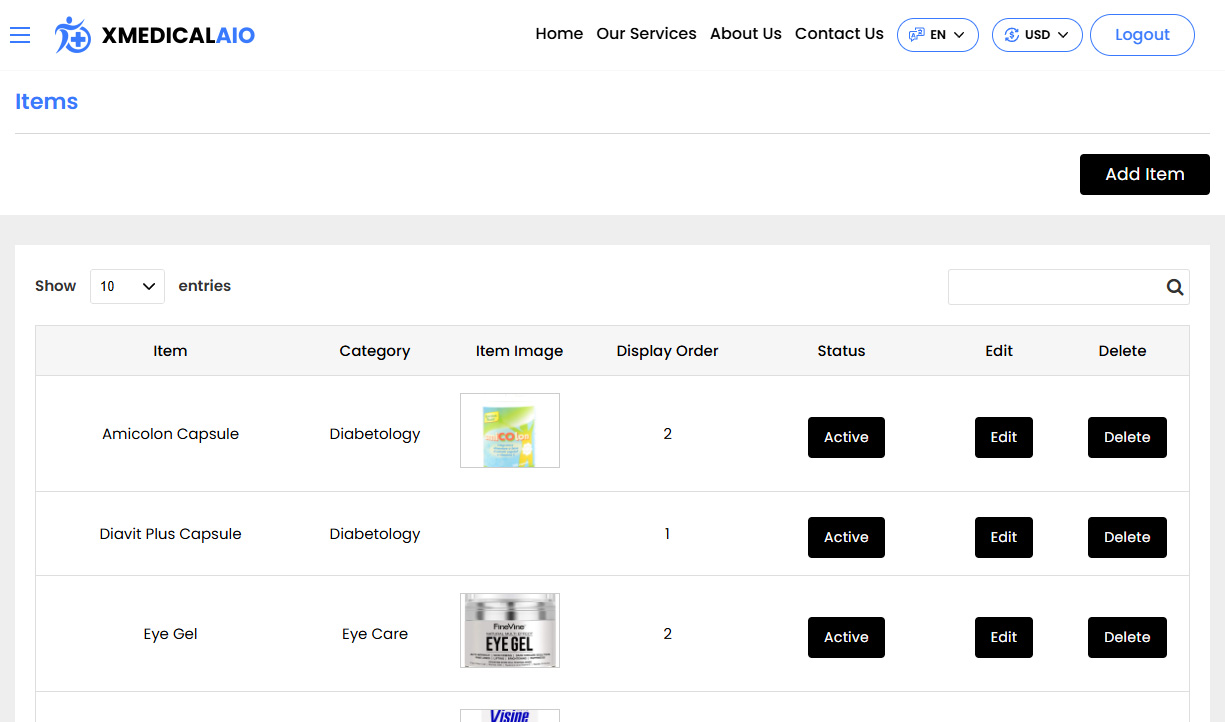Edit the Amicolon Capsule item
This screenshot has width=1225, height=722.
(1003, 437)
